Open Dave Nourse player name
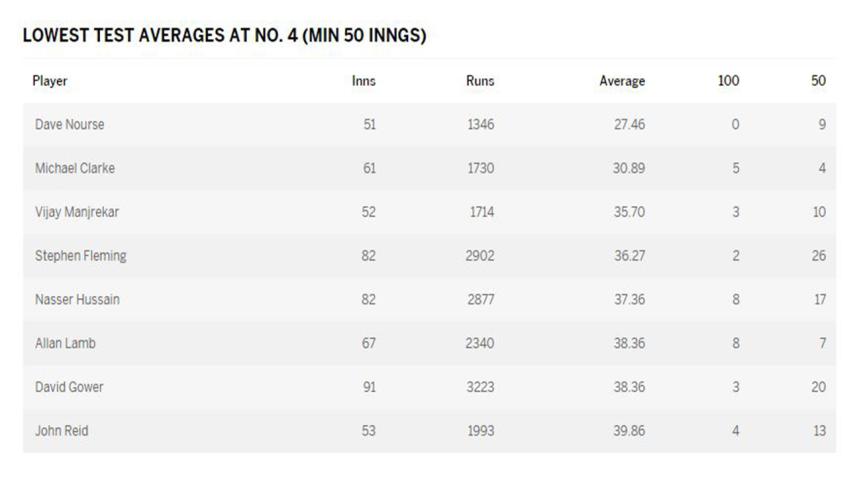The width and height of the screenshot is (857, 482). 70,125
